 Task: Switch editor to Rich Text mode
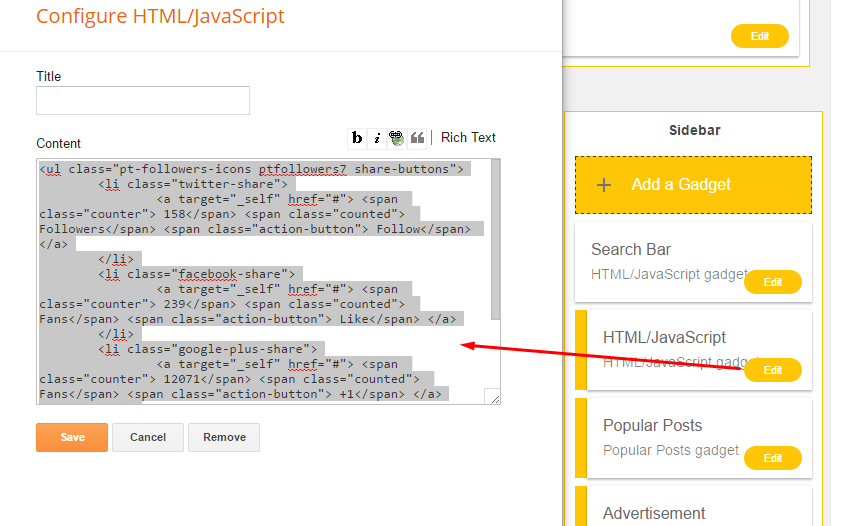[x=468, y=137]
